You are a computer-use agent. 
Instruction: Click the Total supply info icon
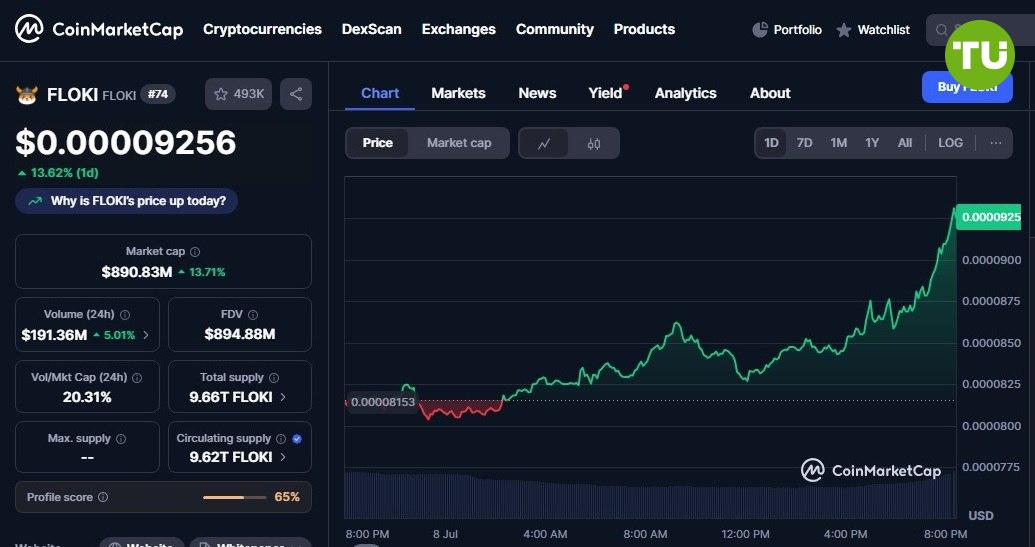(x=274, y=377)
